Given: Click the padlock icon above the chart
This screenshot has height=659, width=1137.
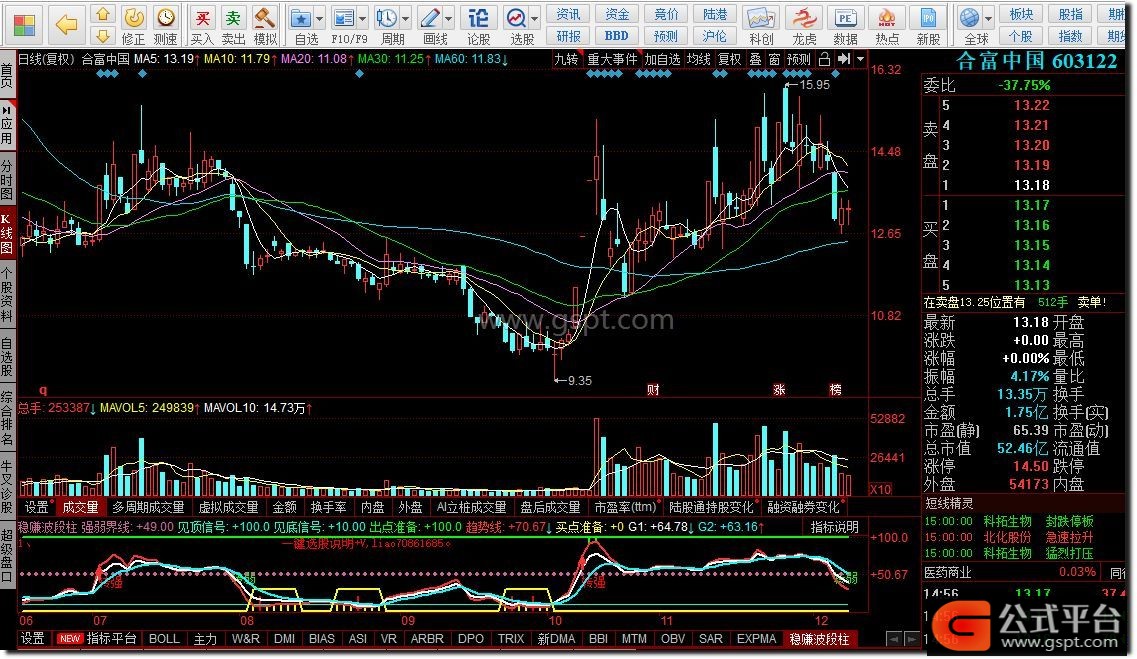Looking at the screenshot, I should click(x=824, y=59).
